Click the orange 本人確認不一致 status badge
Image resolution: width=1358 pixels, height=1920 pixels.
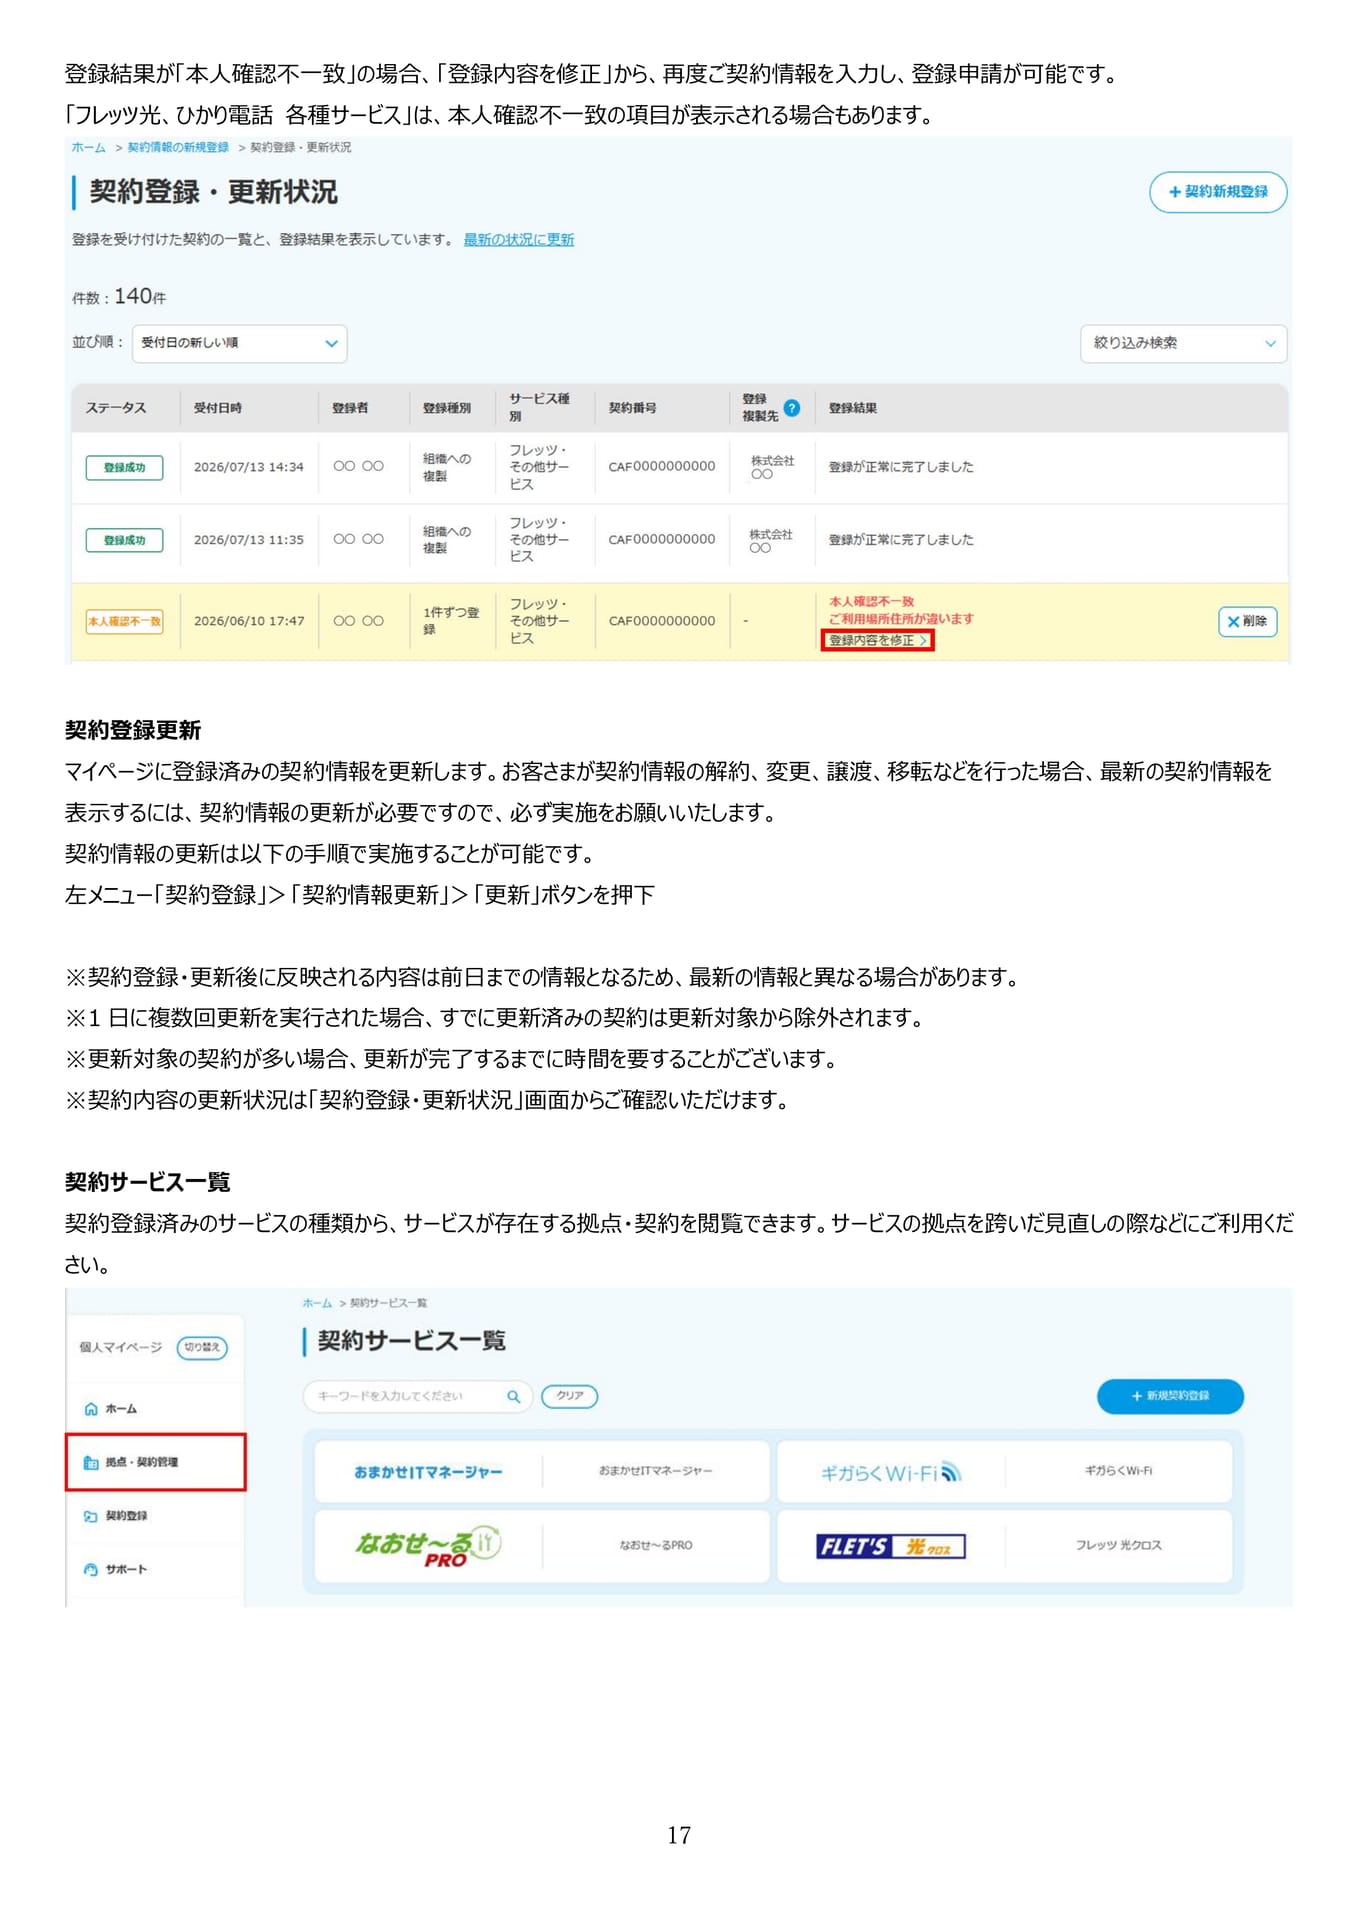(x=124, y=621)
